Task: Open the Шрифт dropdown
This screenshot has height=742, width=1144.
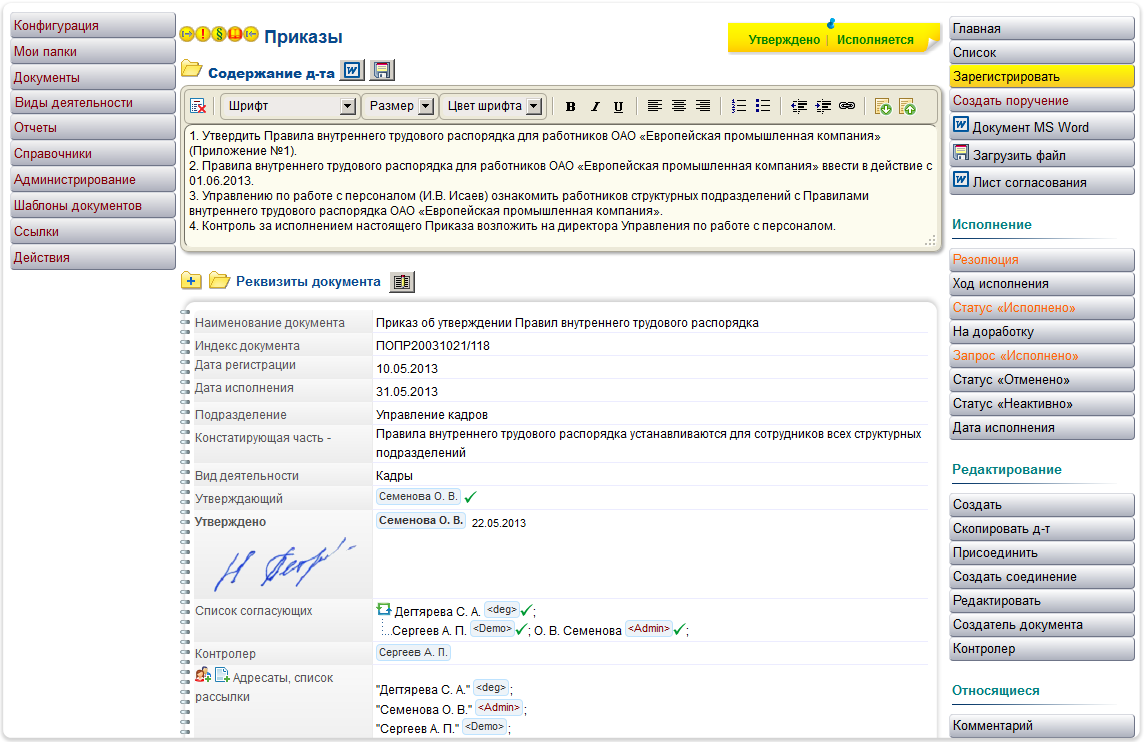Action: point(288,105)
